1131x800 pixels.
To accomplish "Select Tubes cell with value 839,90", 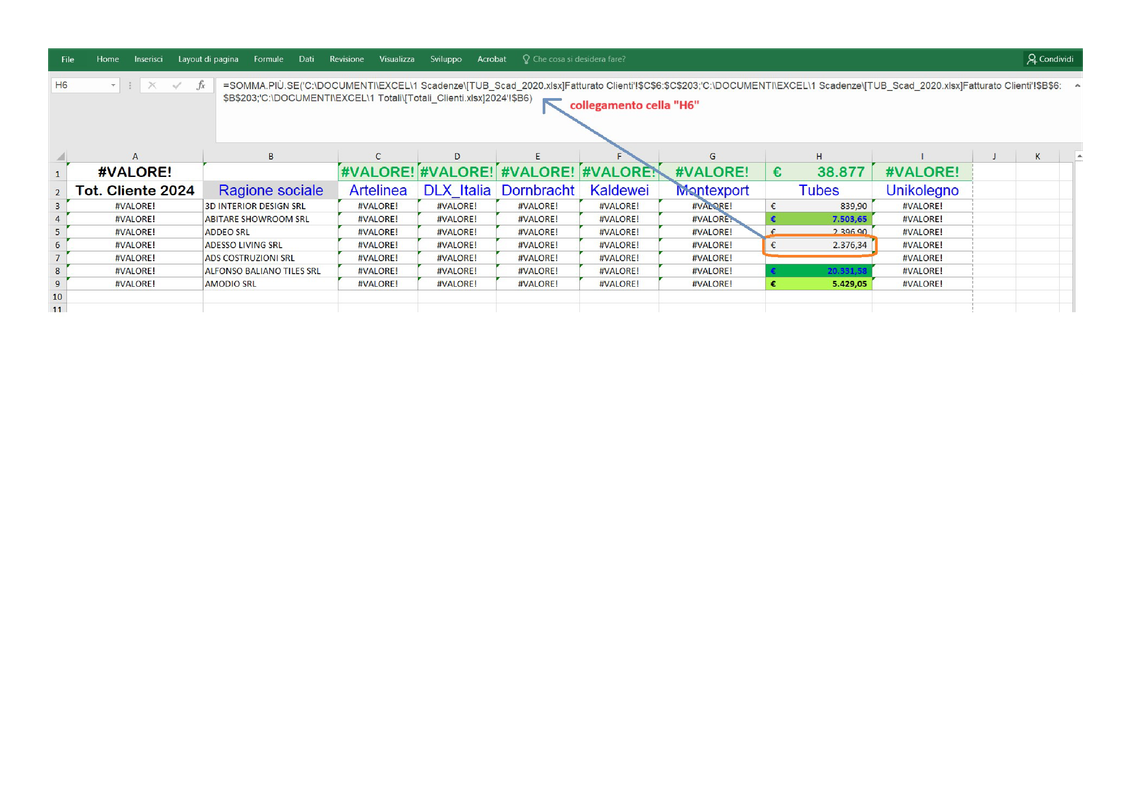I will (819, 206).
